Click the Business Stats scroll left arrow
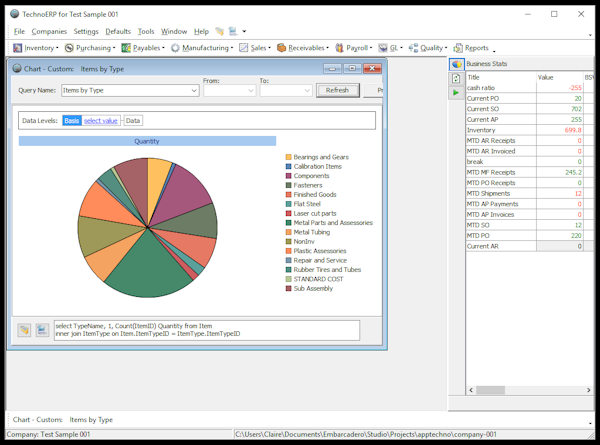Image resolution: width=600 pixels, height=445 pixels. point(471,390)
